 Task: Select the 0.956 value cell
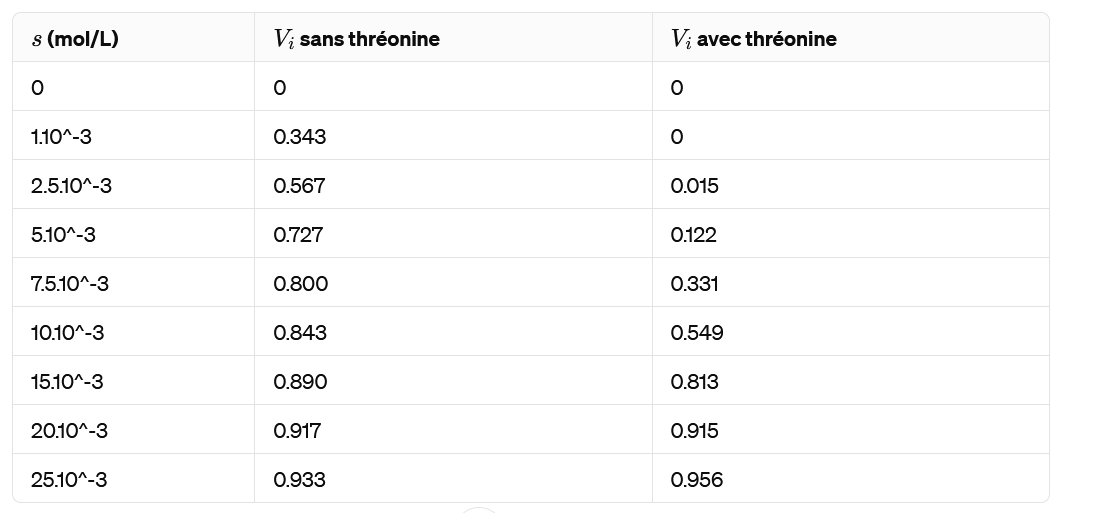[x=697, y=480]
